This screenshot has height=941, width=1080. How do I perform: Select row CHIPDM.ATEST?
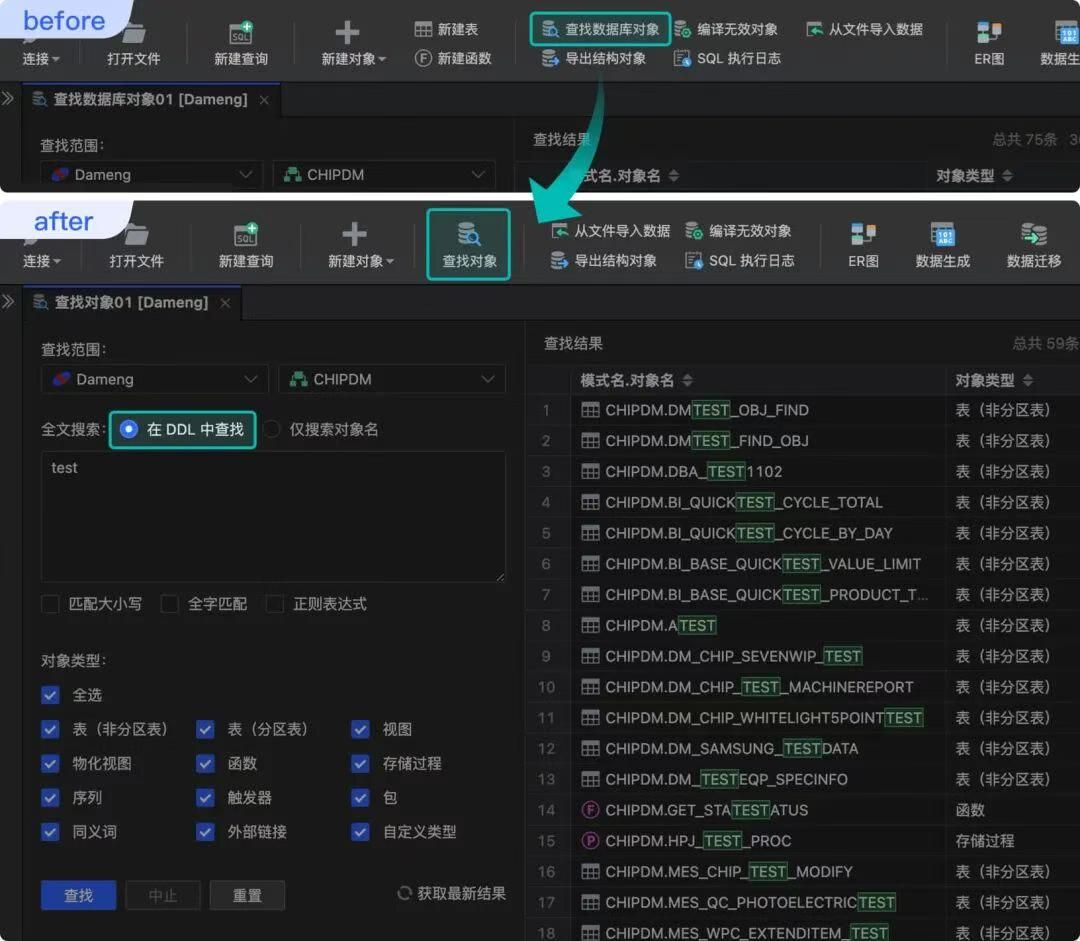(803, 625)
